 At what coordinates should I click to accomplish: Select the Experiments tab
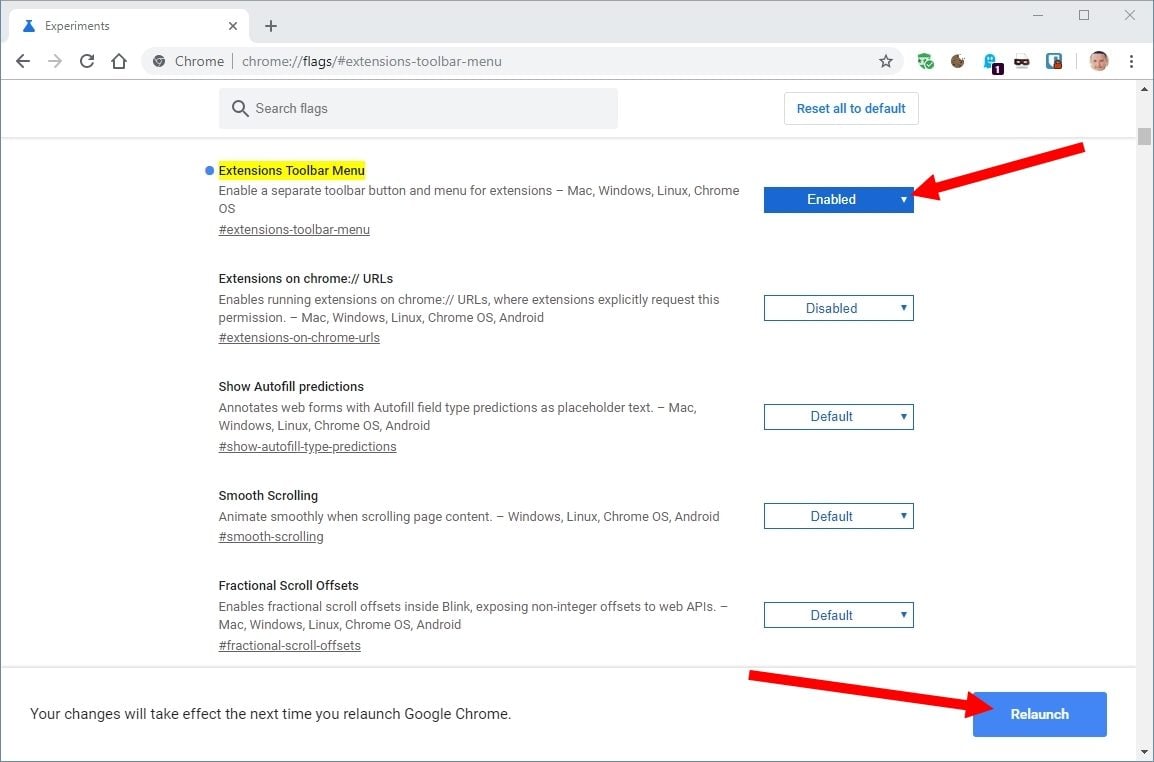tap(130, 26)
